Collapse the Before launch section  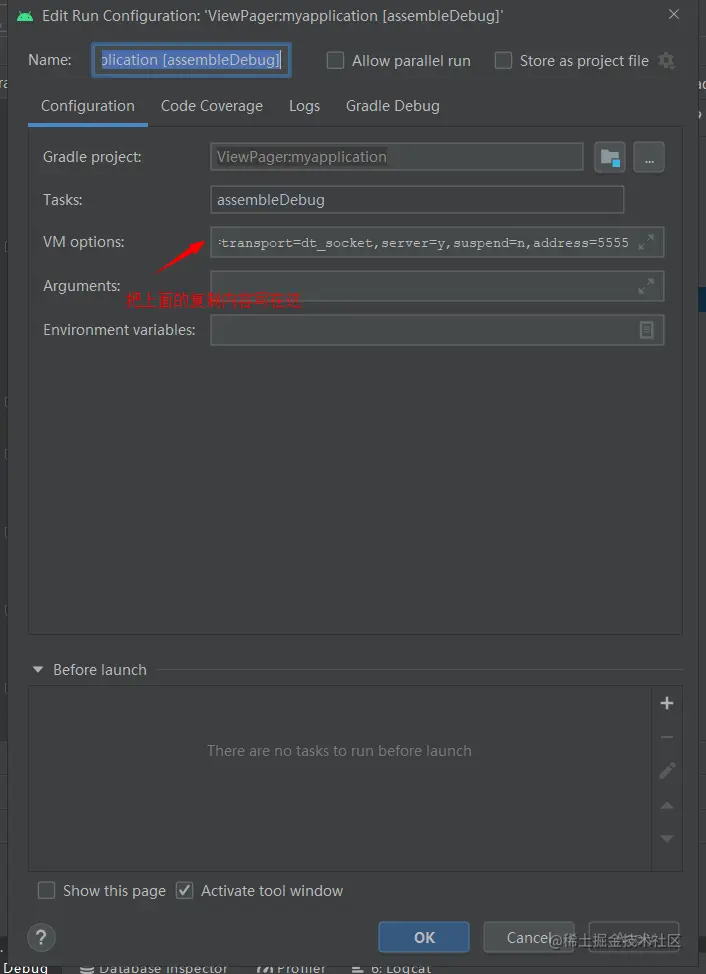click(x=38, y=670)
